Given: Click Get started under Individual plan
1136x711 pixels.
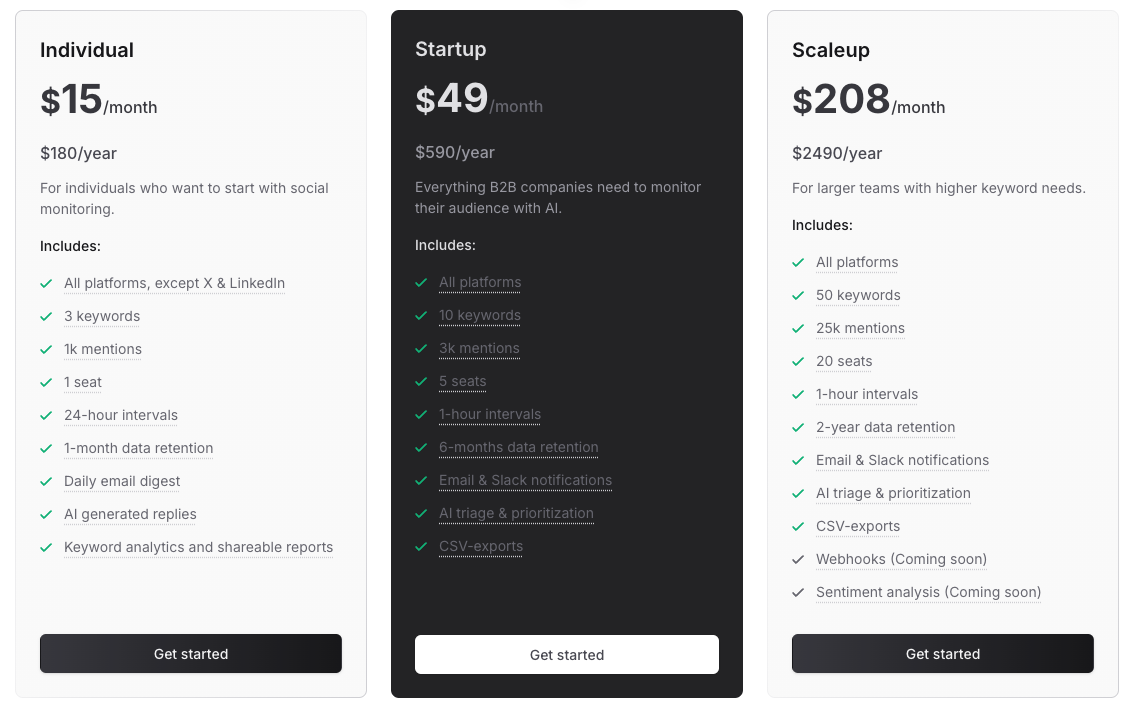Looking at the screenshot, I should coord(191,654).
